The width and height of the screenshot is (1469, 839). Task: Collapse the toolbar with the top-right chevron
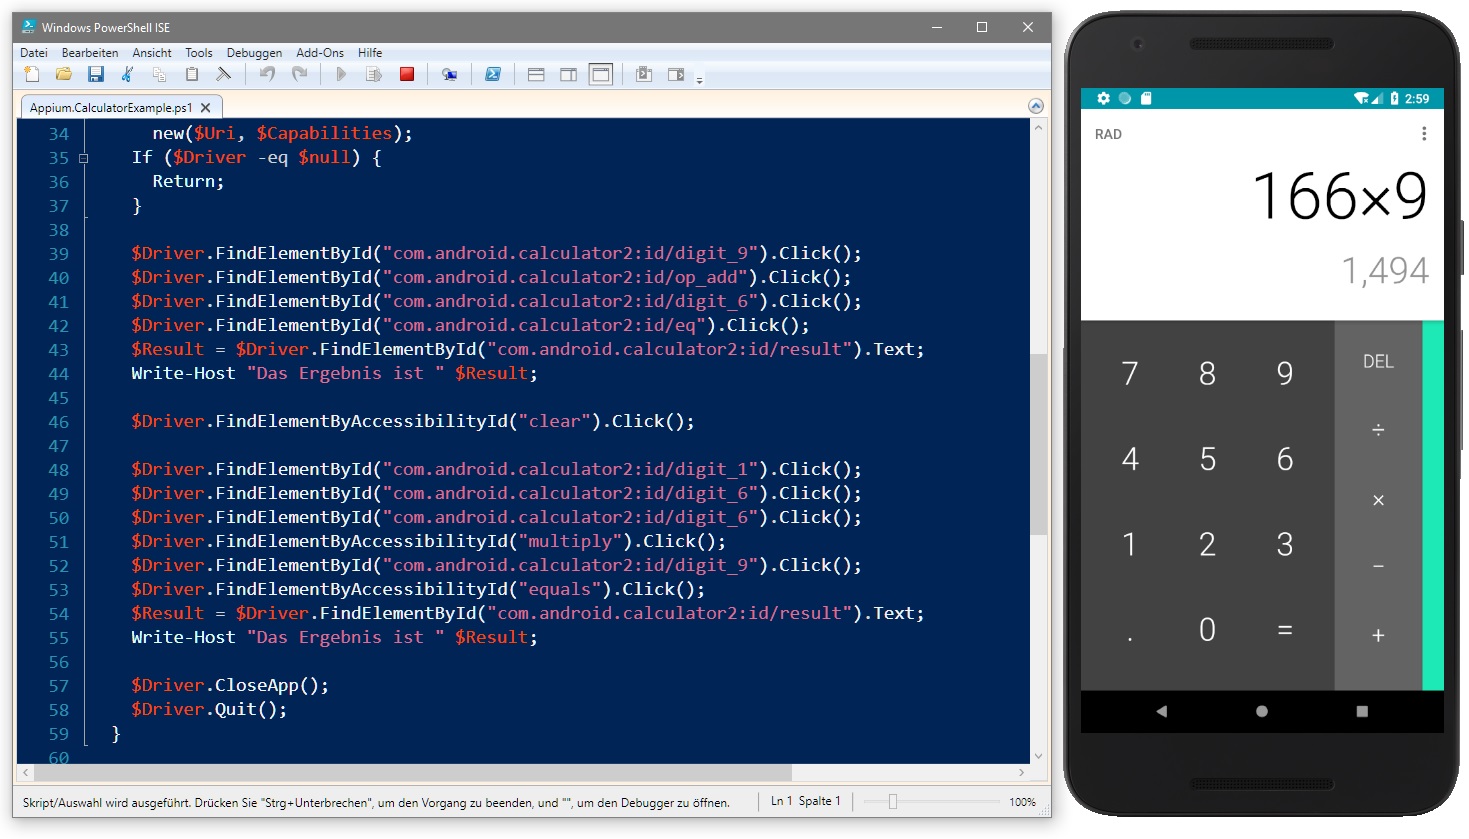(x=1035, y=106)
